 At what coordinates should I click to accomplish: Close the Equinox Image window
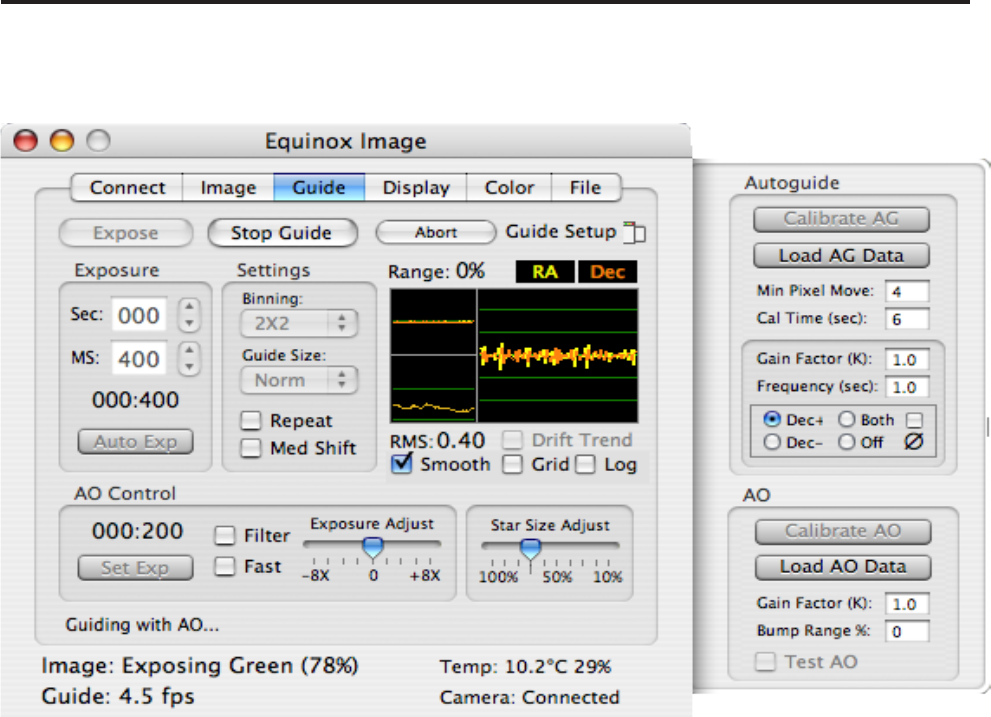point(26,140)
